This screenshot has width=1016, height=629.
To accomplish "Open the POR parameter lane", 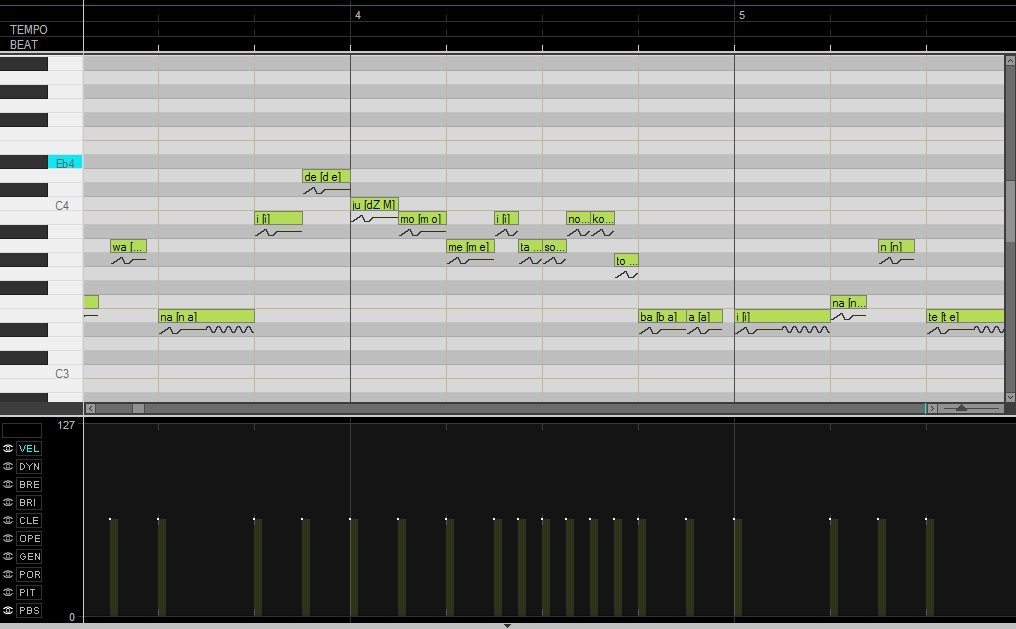I will coord(29,575).
